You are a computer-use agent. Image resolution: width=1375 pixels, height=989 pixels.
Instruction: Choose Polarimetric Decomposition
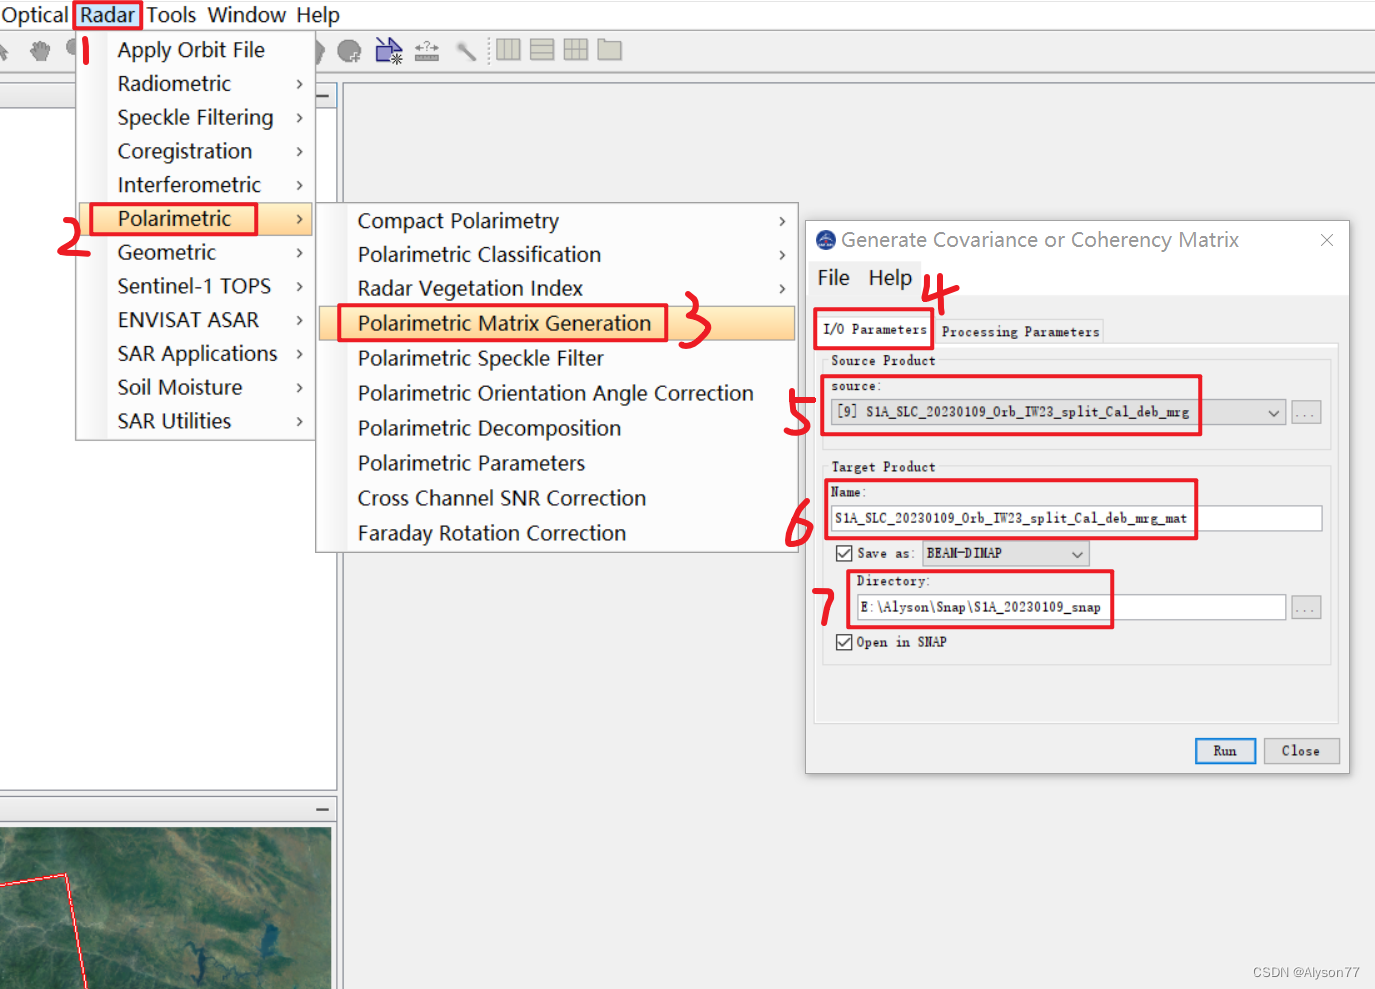click(x=557, y=428)
